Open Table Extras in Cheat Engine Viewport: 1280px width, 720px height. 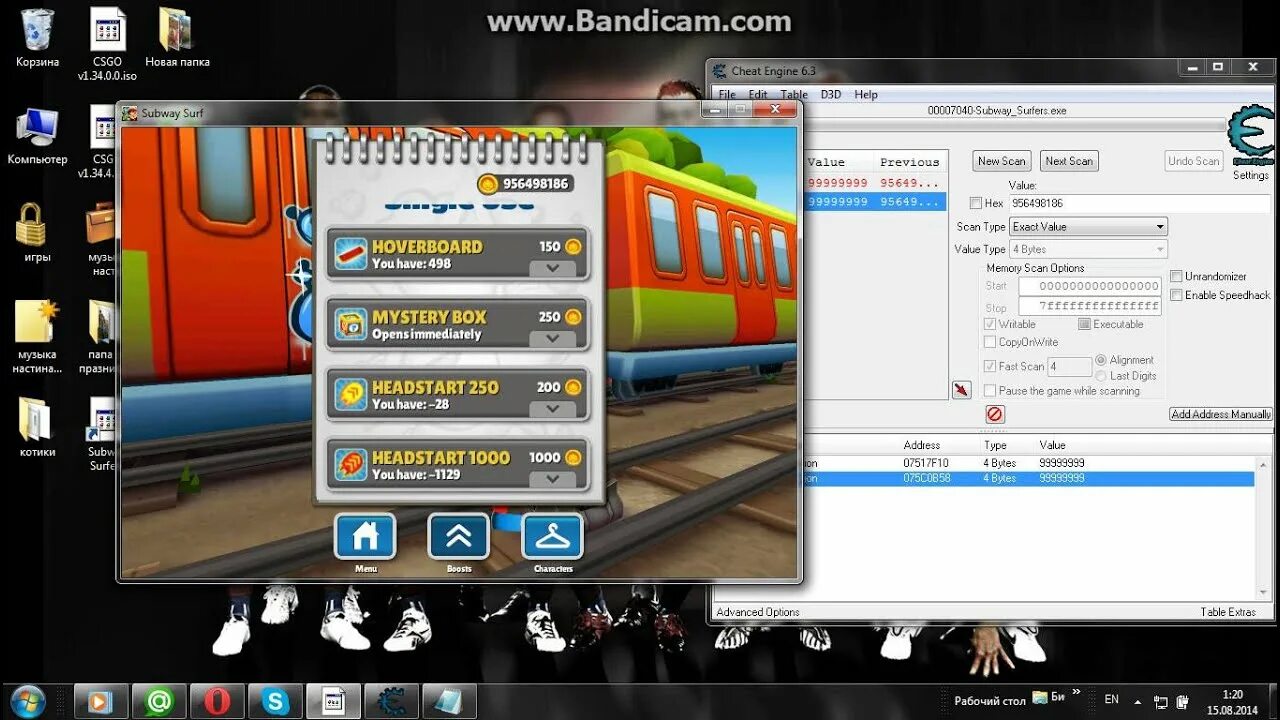(x=1228, y=612)
